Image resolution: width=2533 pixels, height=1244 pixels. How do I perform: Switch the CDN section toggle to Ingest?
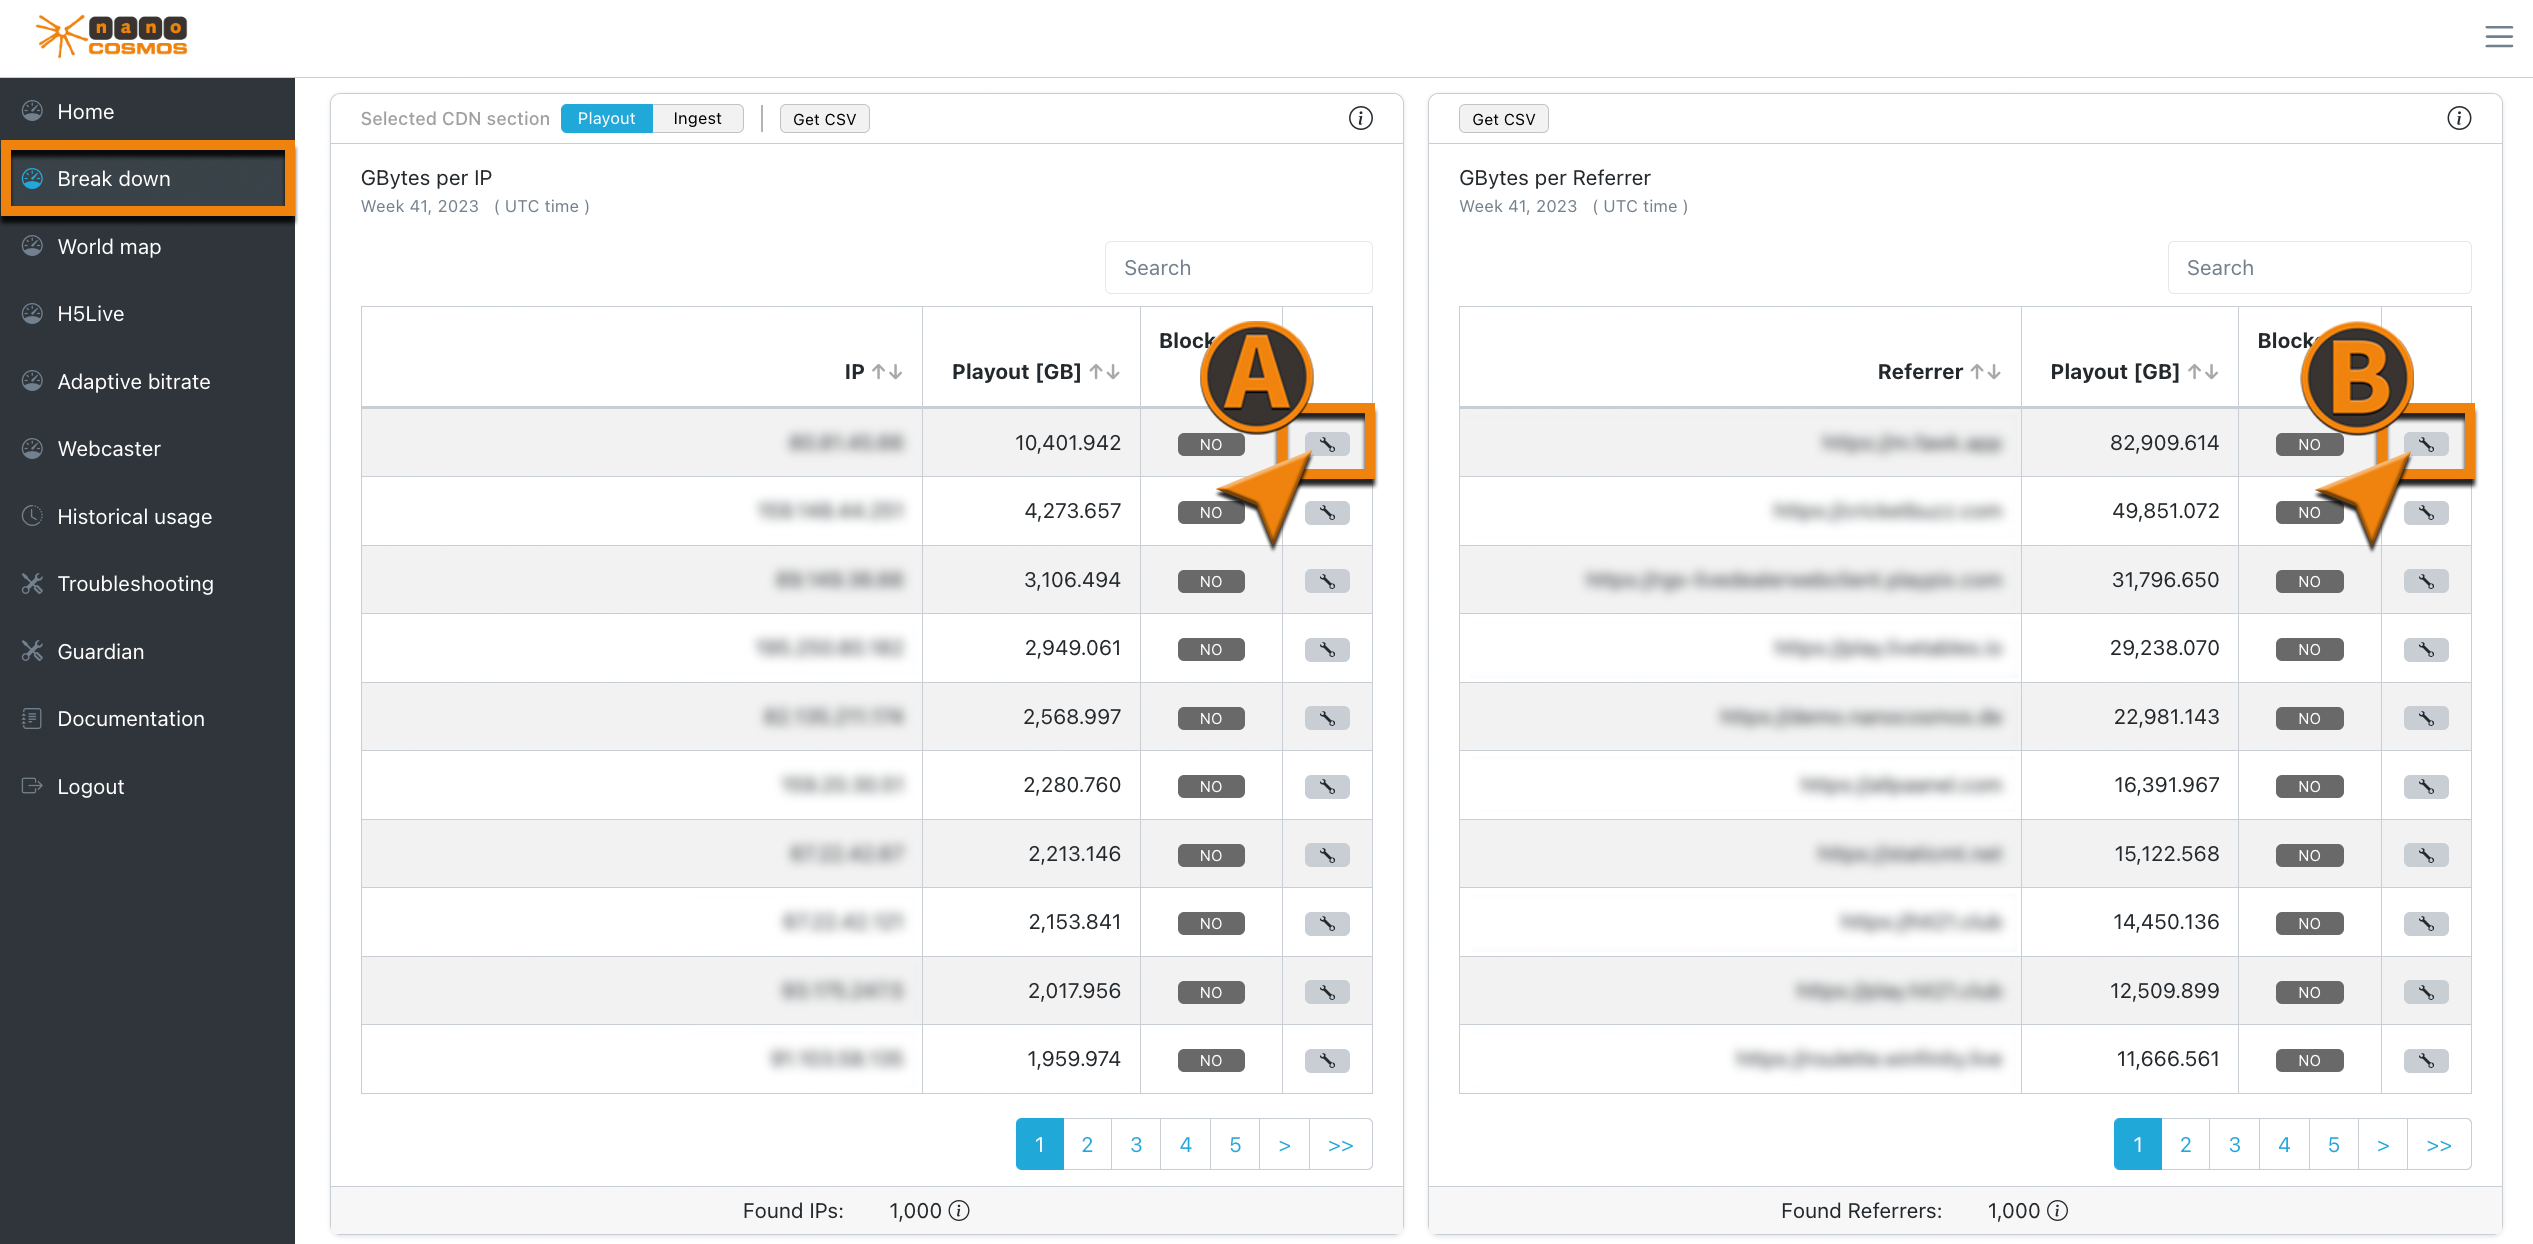click(x=697, y=117)
